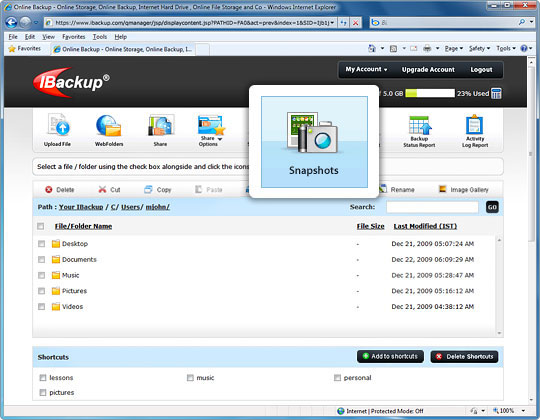Click the Add to shortcuts button
This screenshot has width=540, height=420.
pyautogui.click(x=390, y=356)
